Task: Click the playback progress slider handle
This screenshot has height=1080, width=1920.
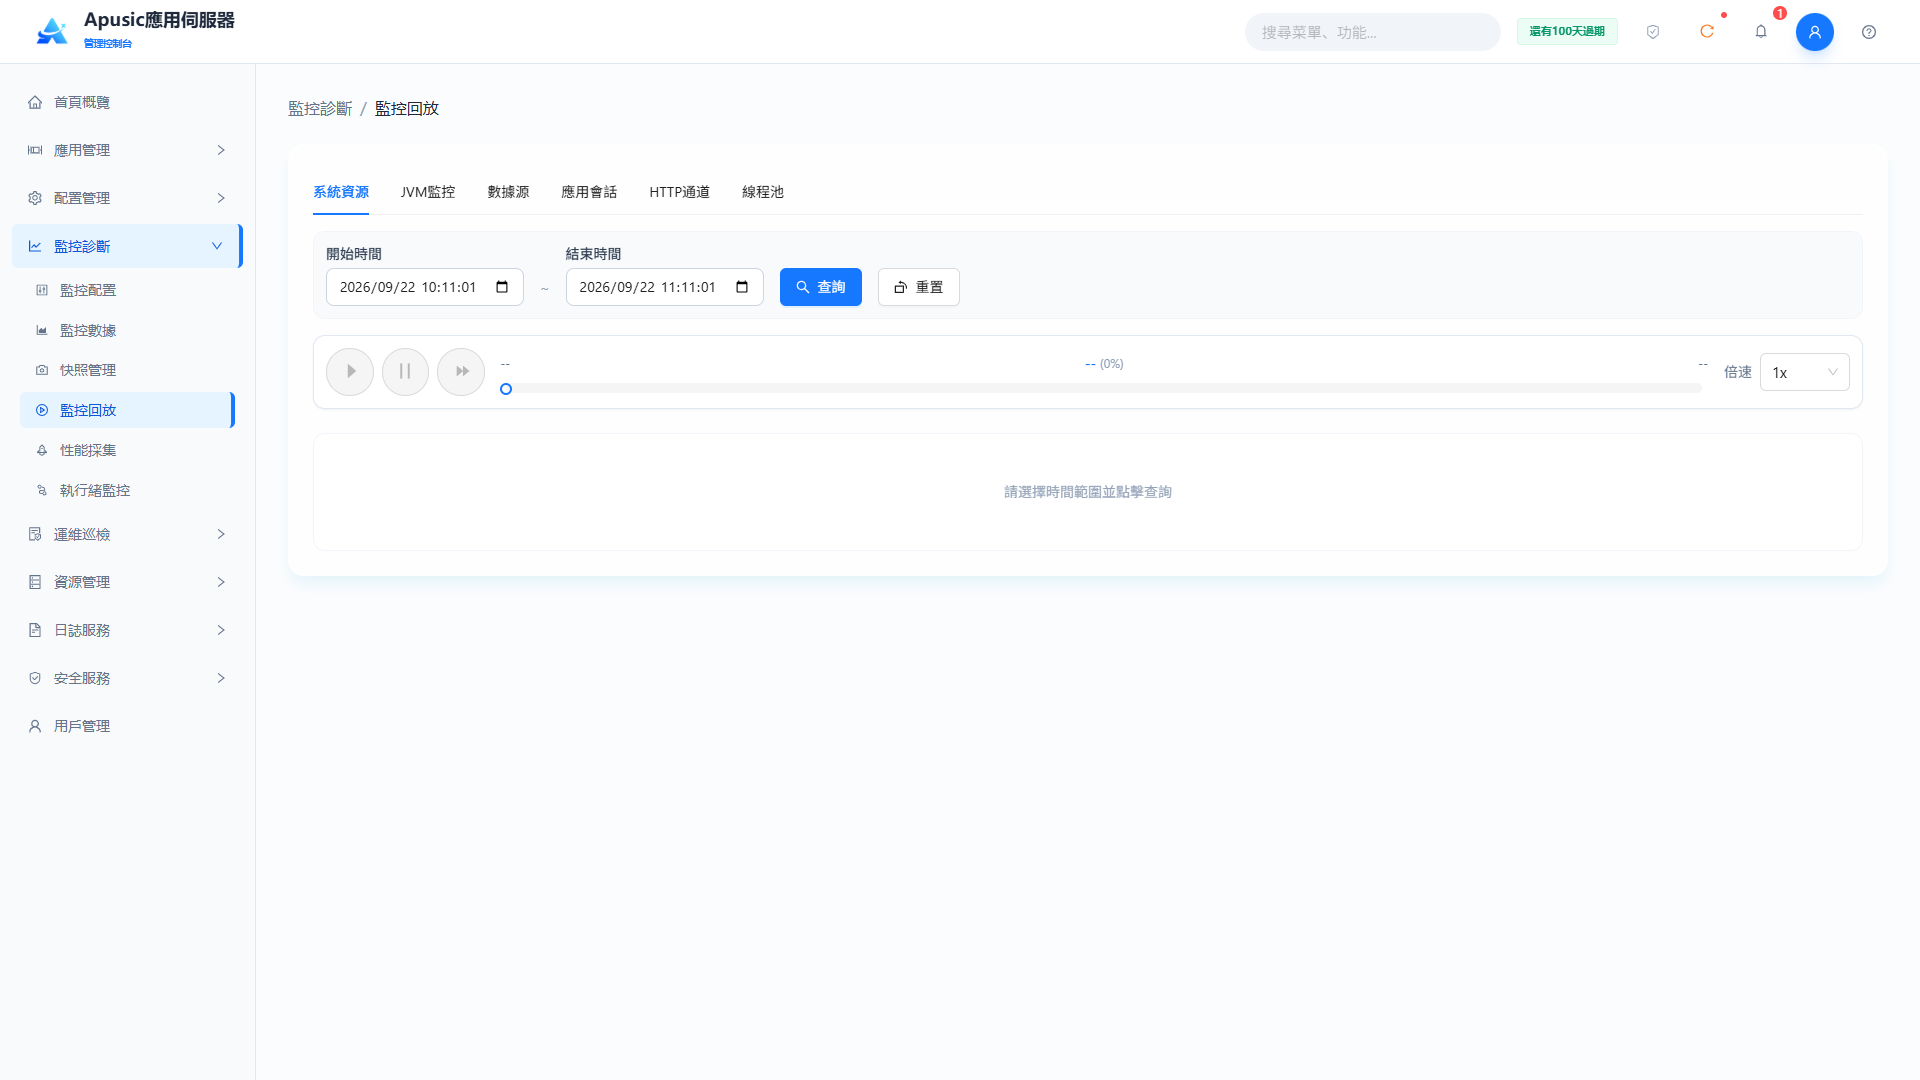Action: point(506,389)
